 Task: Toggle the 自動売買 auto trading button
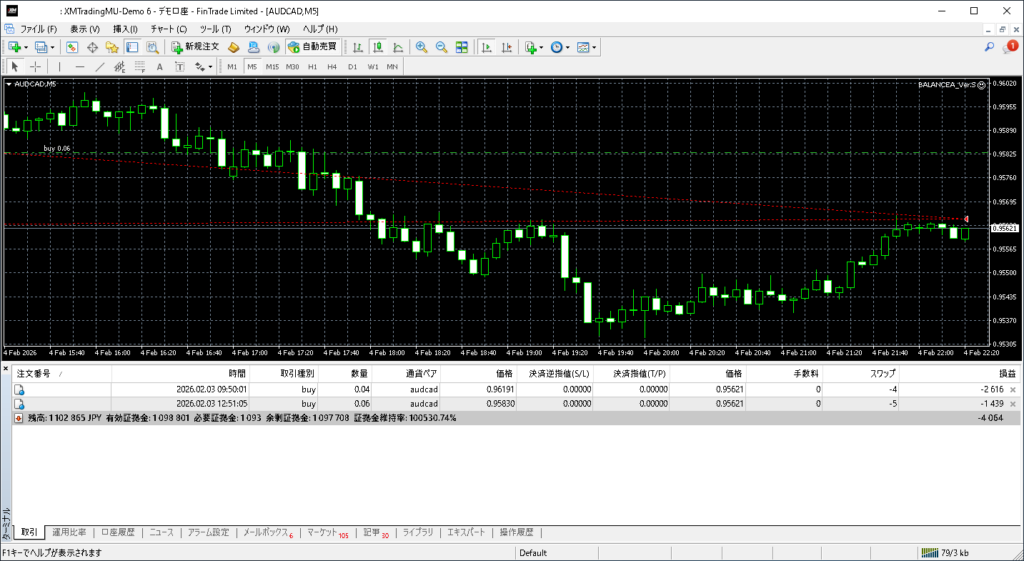click(312, 47)
